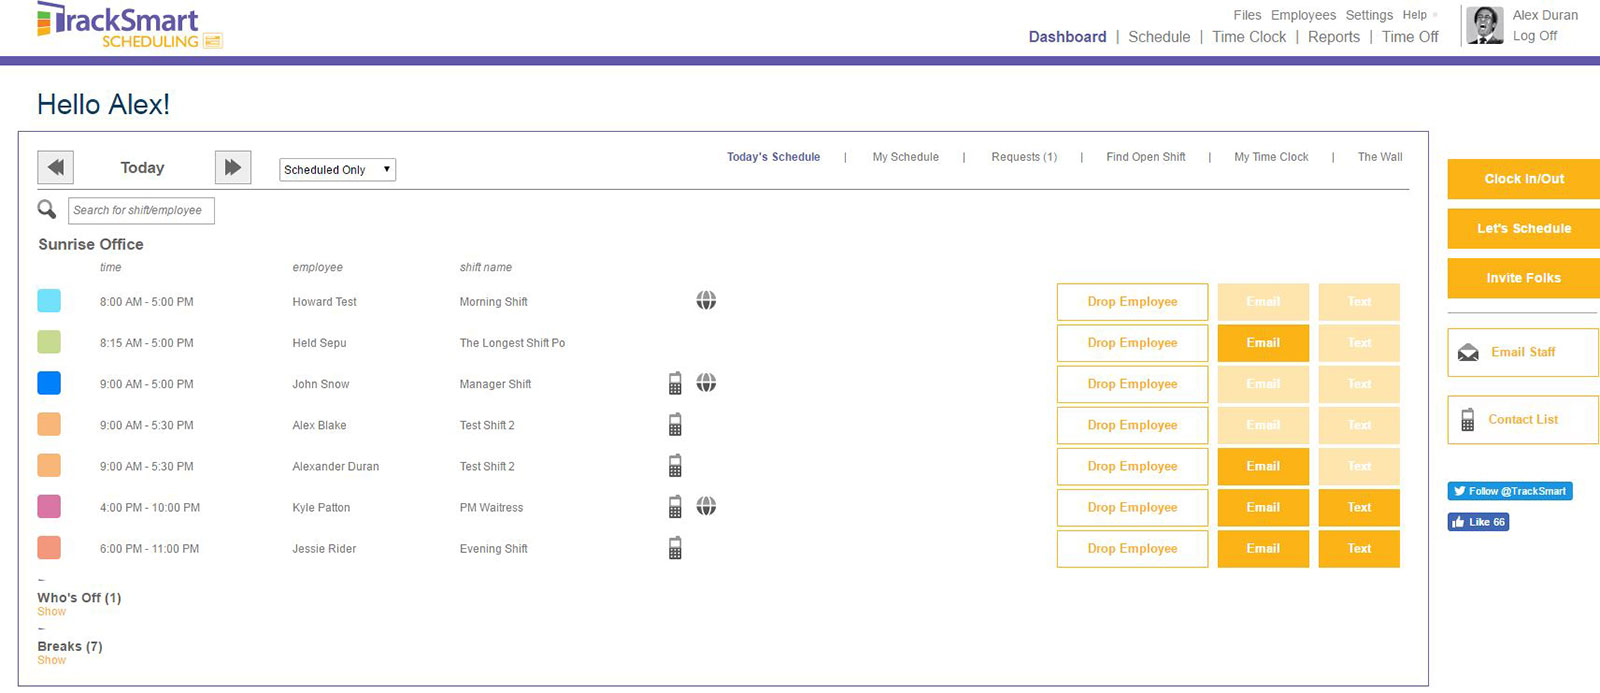This screenshot has height=693, width=1600.
Task: Click the blue swatch for Manager Shift
Action: [49, 383]
